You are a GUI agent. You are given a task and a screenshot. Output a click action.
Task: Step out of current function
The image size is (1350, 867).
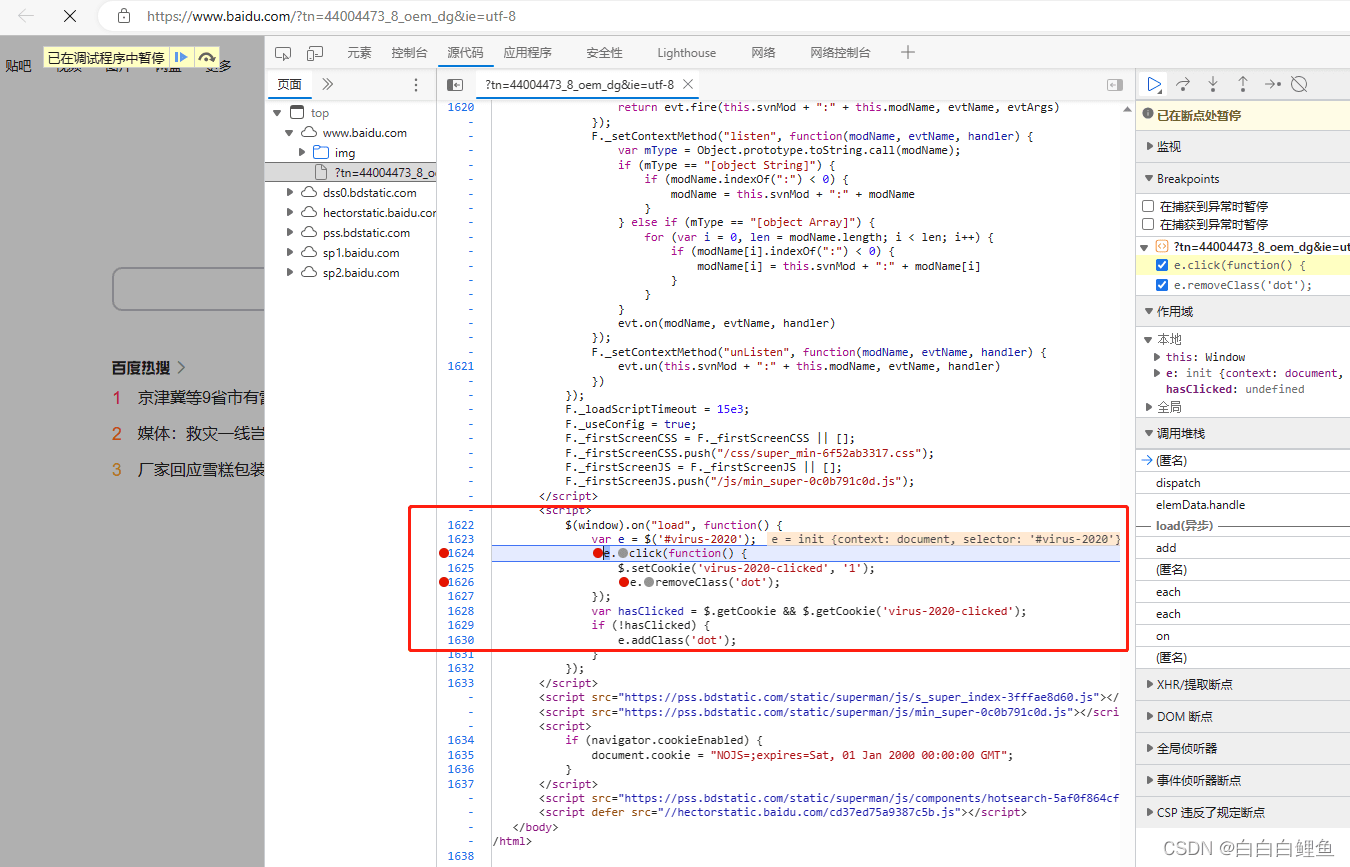coord(1242,84)
